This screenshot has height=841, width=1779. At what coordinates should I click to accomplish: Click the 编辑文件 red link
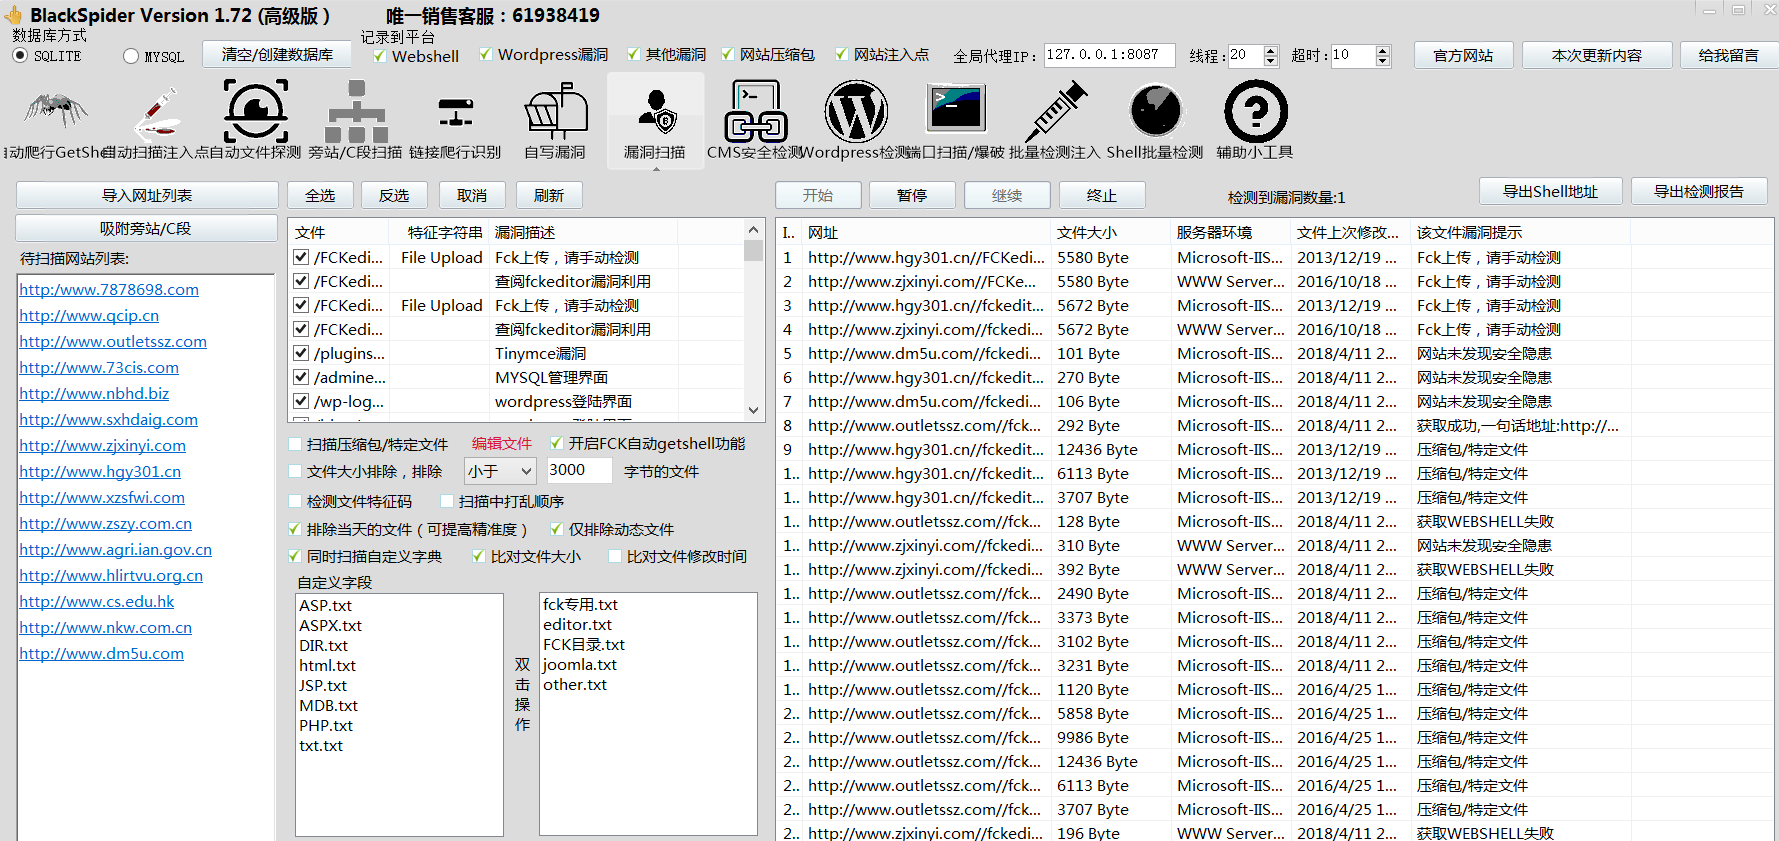tap(502, 443)
